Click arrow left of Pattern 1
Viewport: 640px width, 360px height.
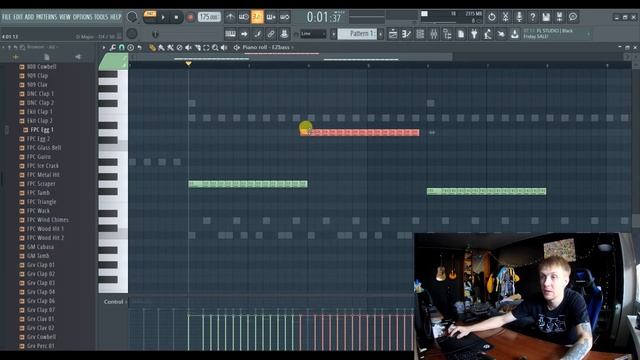click(333, 34)
